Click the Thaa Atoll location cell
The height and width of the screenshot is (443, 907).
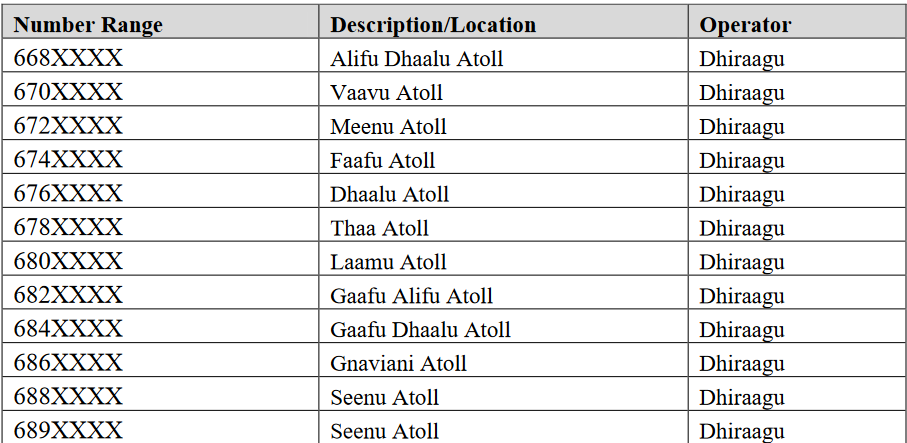point(380,228)
